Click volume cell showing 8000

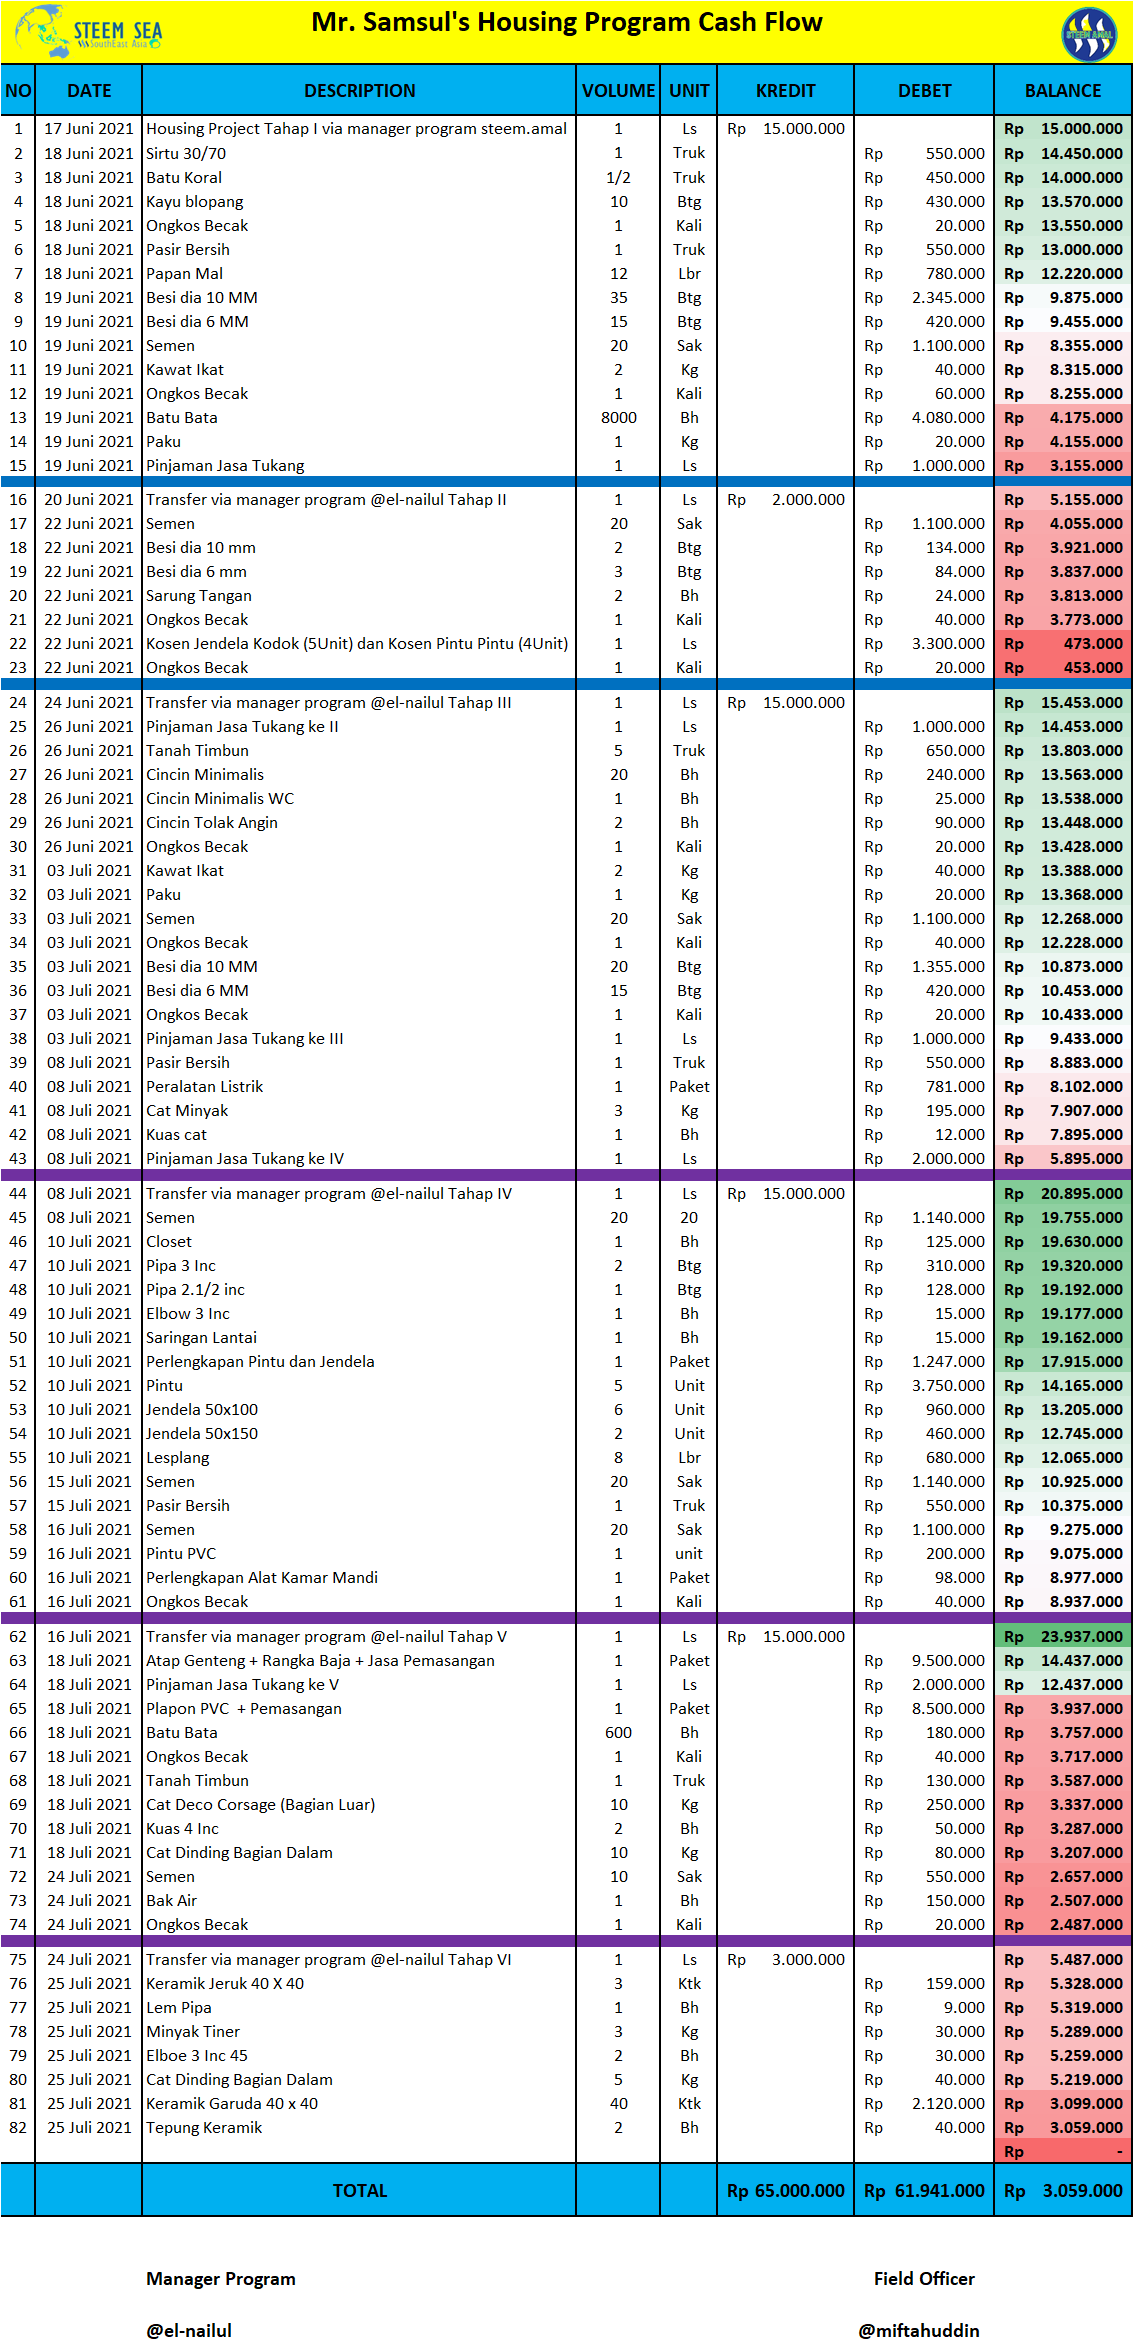pos(618,418)
